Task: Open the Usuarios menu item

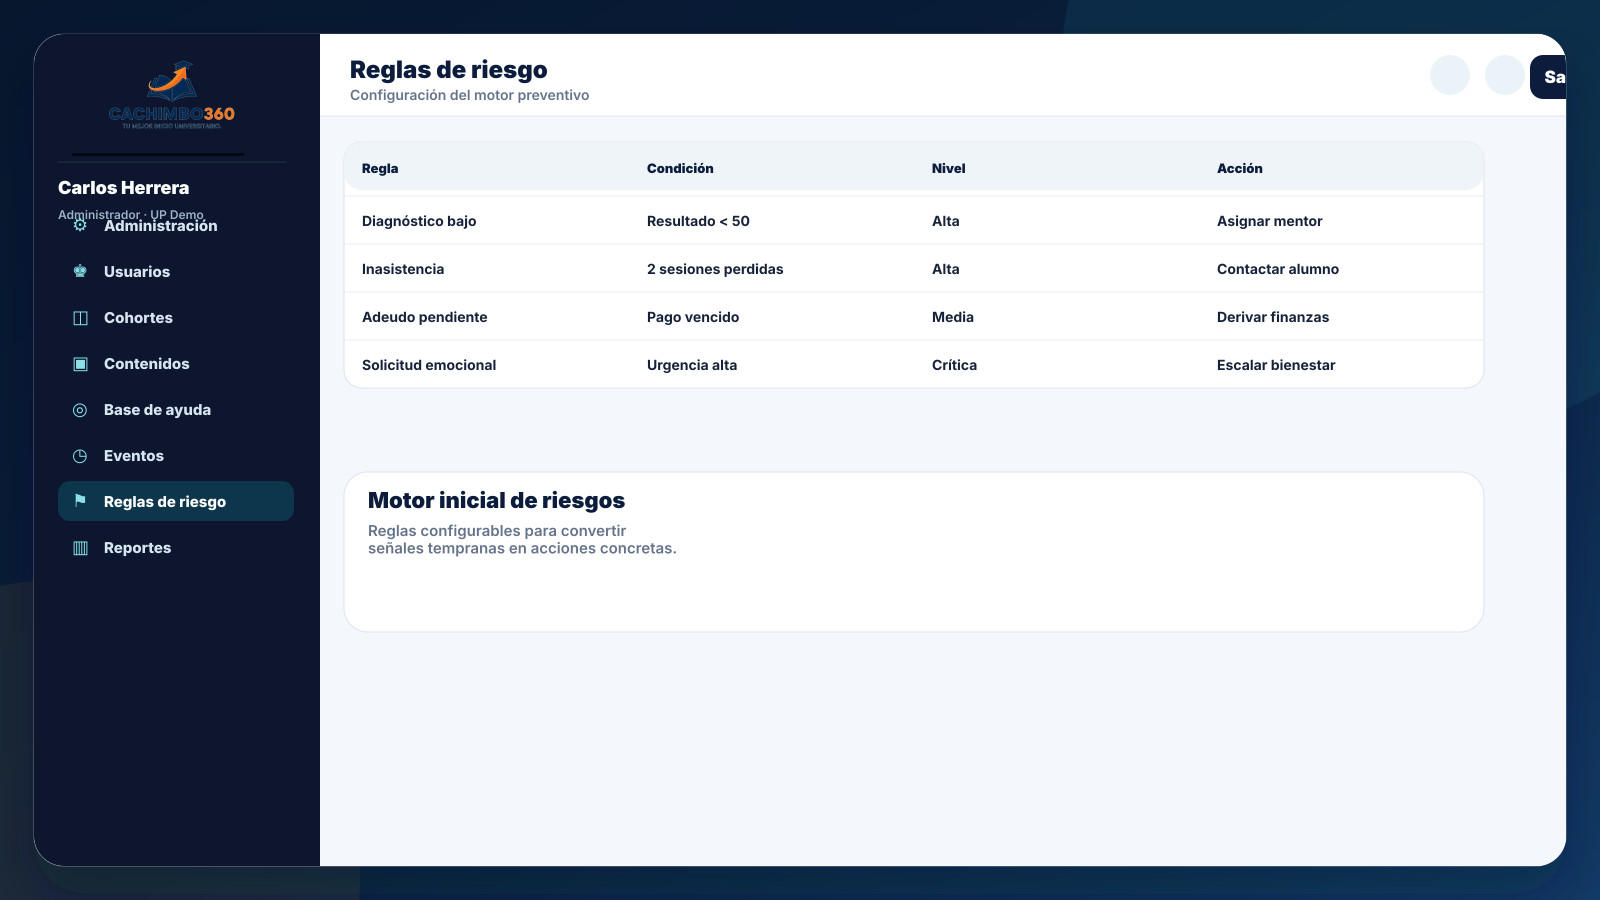Action: pyautogui.click(x=176, y=272)
